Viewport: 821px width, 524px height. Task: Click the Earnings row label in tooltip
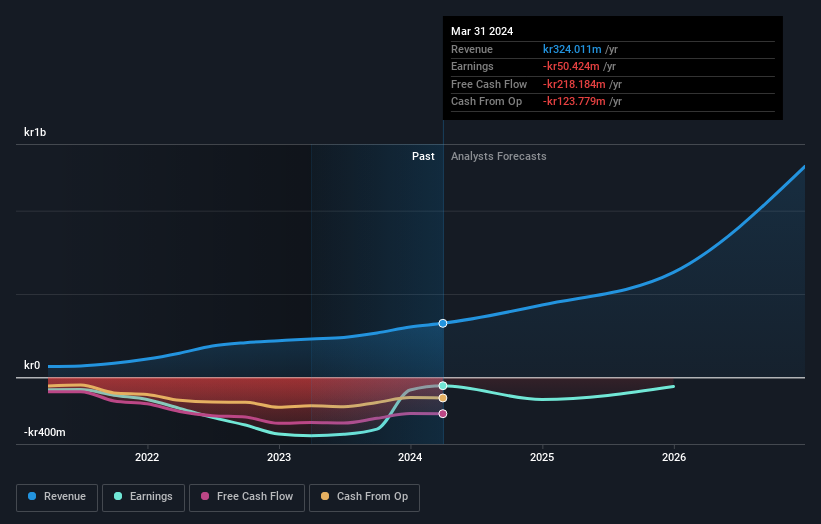[x=472, y=66]
